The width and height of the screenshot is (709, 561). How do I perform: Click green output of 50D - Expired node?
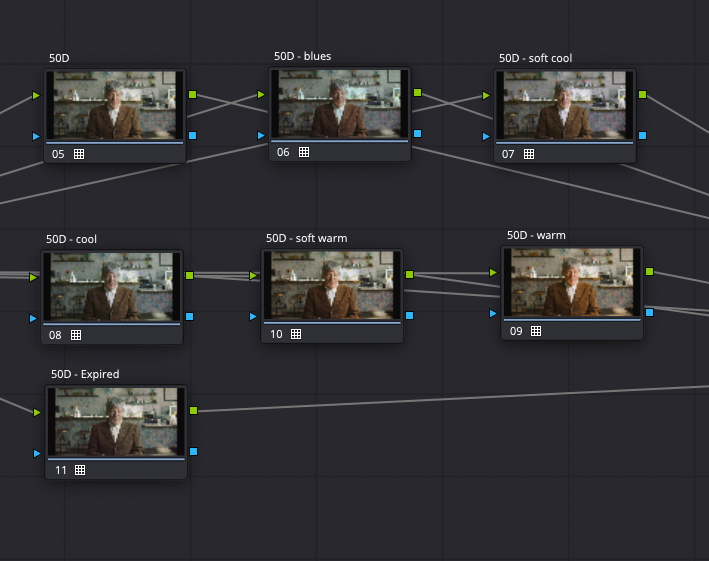pyautogui.click(x=193, y=410)
